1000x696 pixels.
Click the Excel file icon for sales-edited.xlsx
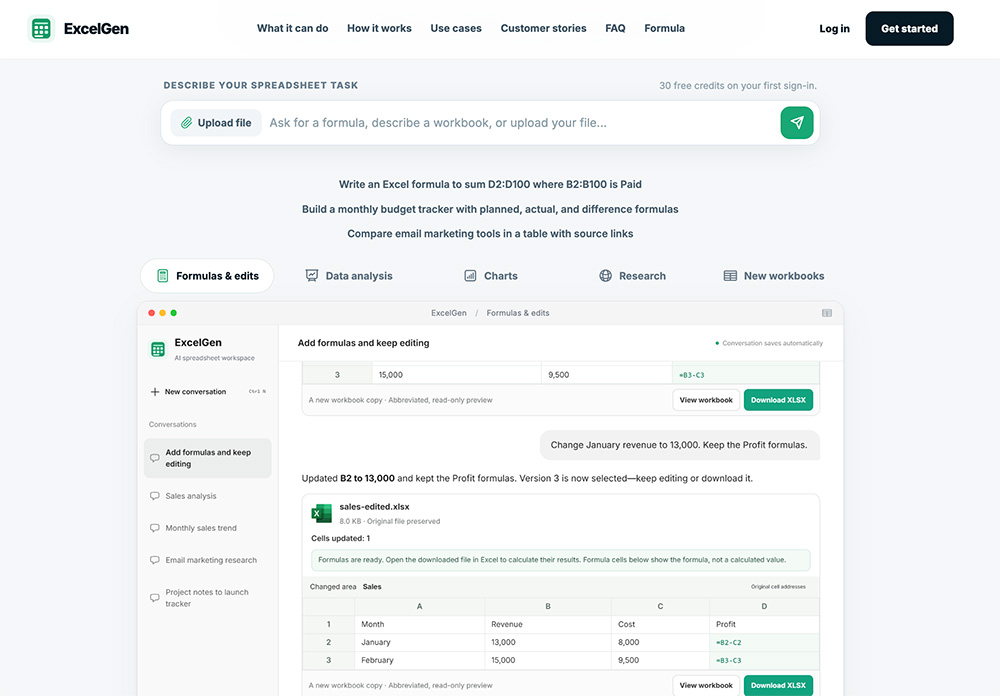[321, 513]
